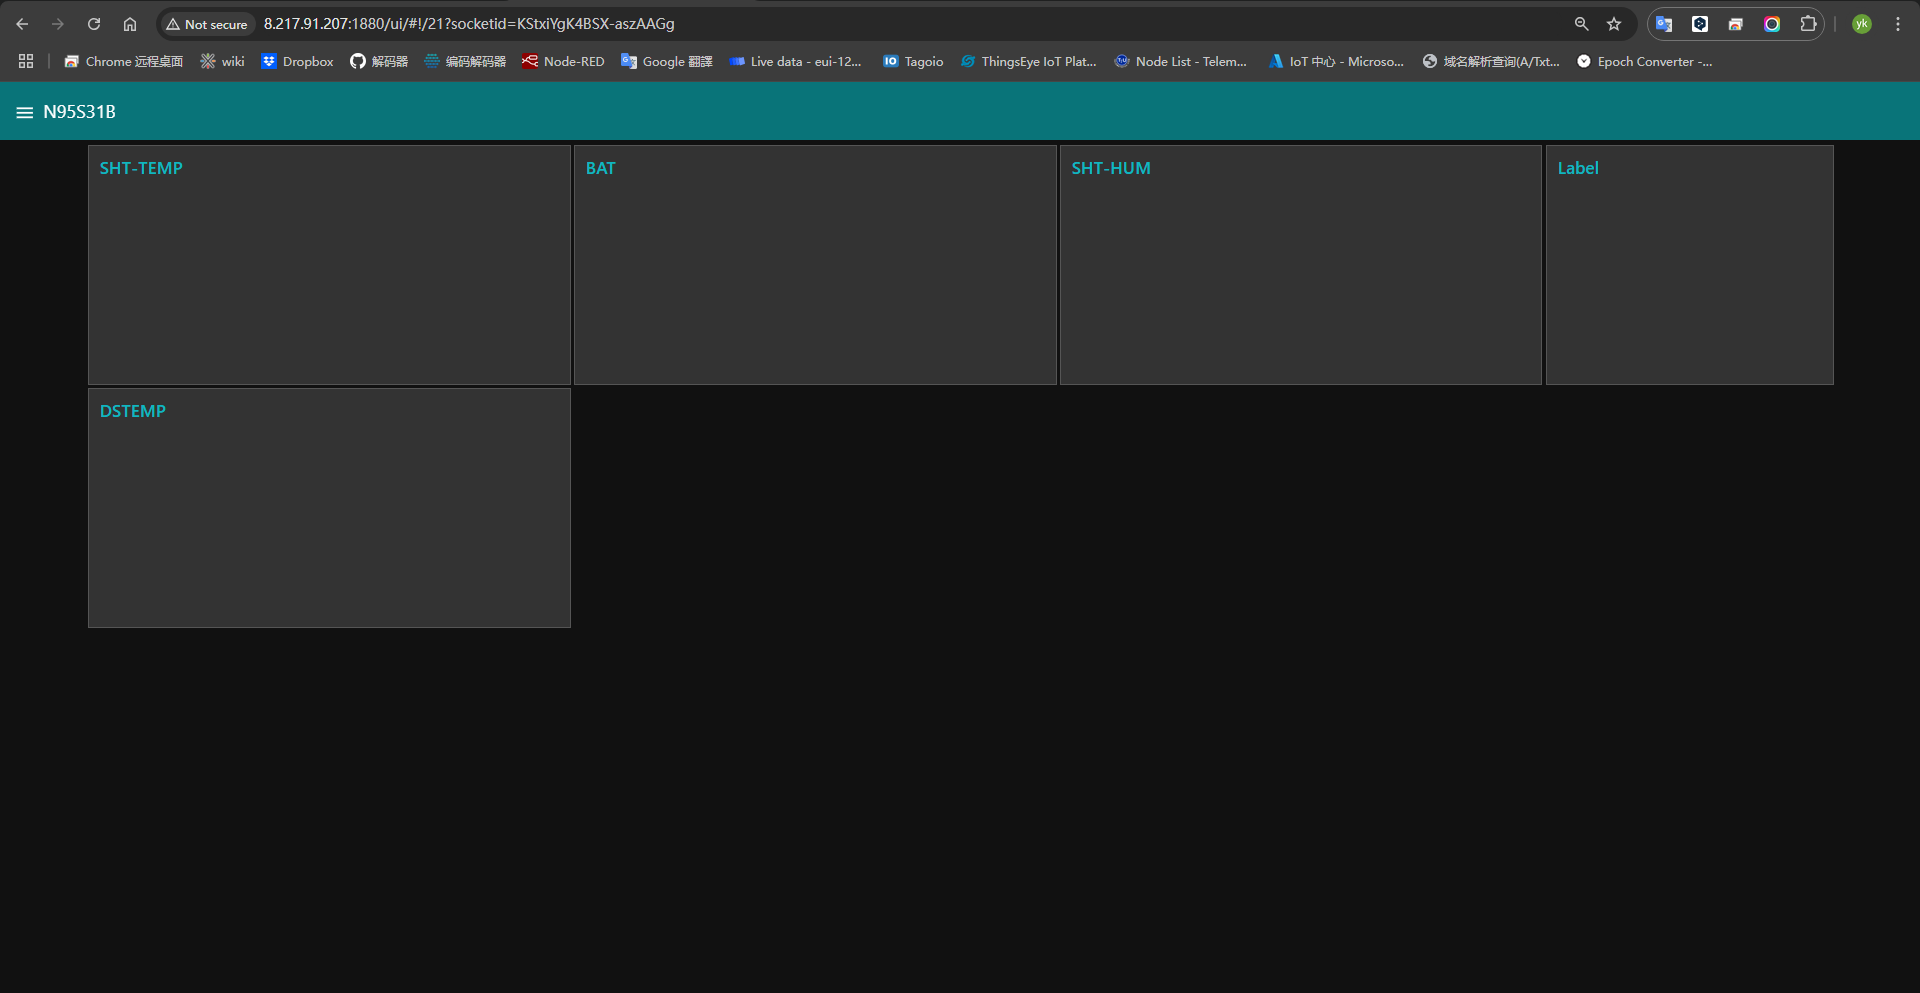Image resolution: width=1920 pixels, height=993 pixels.
Task: Click the Label panel title
Action: coord(1578,168)
